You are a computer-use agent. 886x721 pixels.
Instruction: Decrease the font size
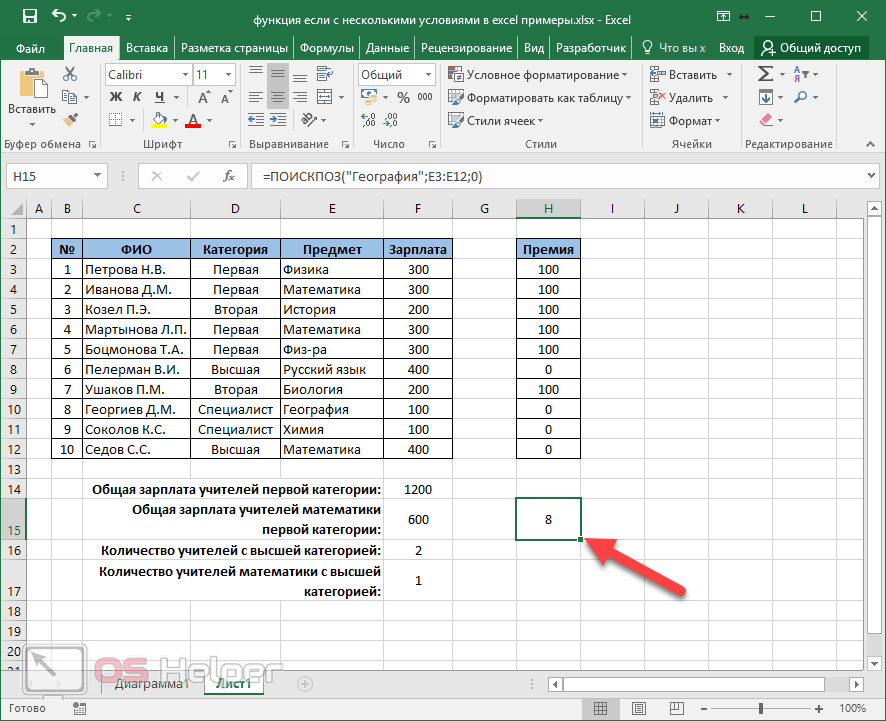tap(226, 97)
